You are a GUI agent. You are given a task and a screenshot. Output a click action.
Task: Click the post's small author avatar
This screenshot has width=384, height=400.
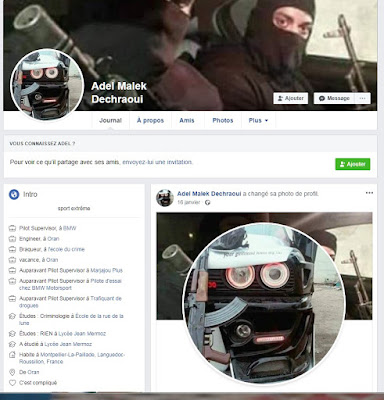click(165, 198)
